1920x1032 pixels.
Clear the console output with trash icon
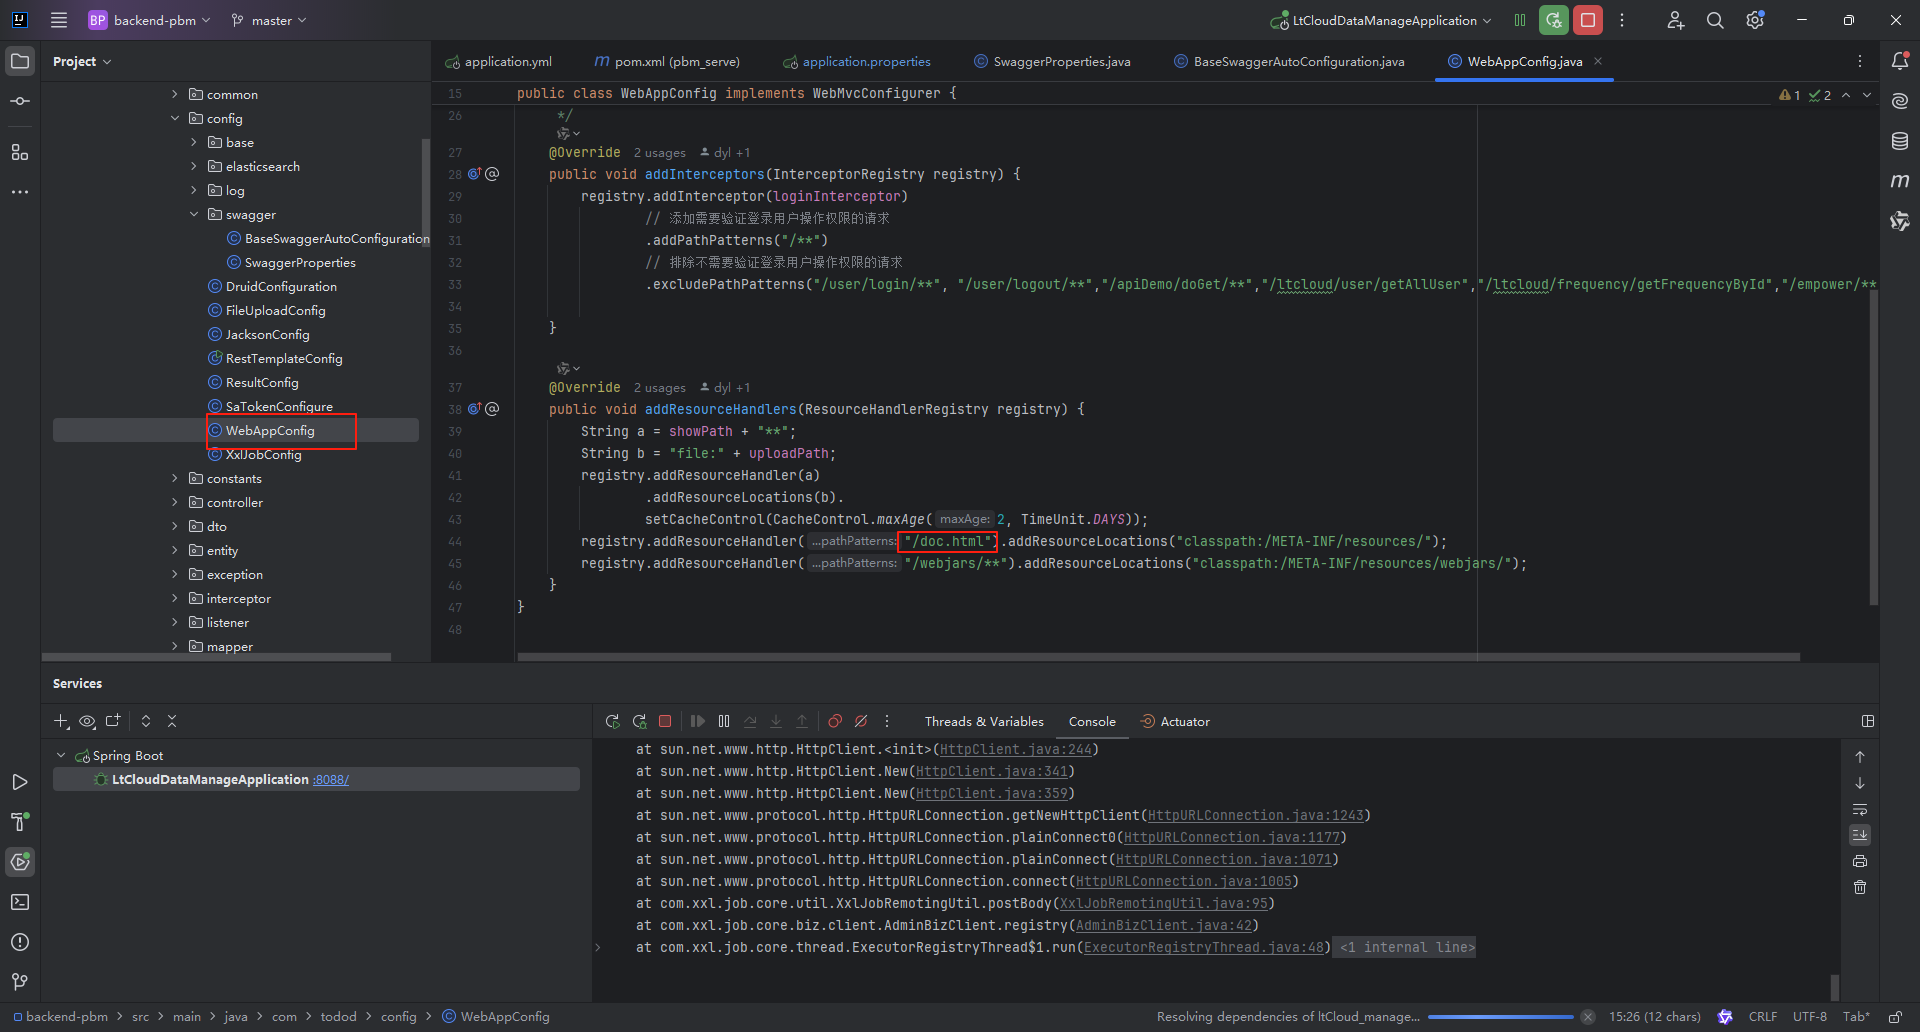(x=1860, y=887)
